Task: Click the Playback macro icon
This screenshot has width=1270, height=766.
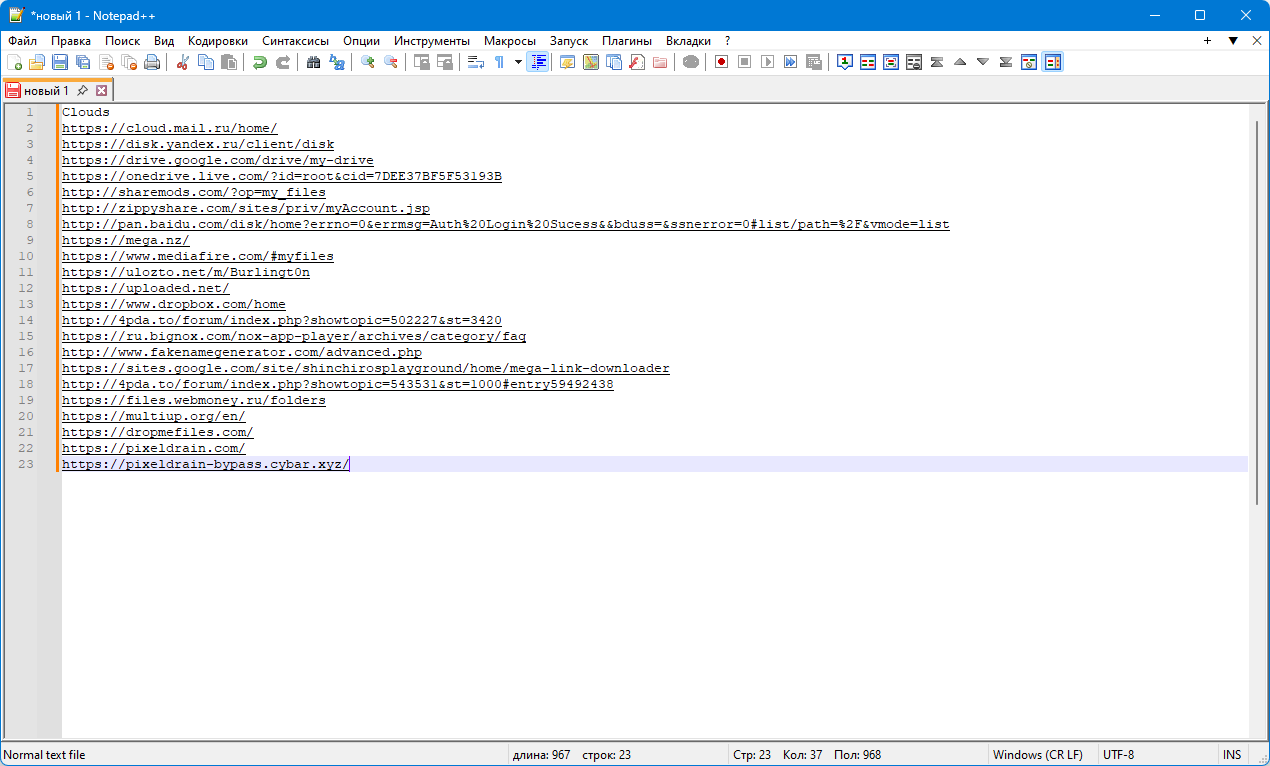Action: click(767, 62)
